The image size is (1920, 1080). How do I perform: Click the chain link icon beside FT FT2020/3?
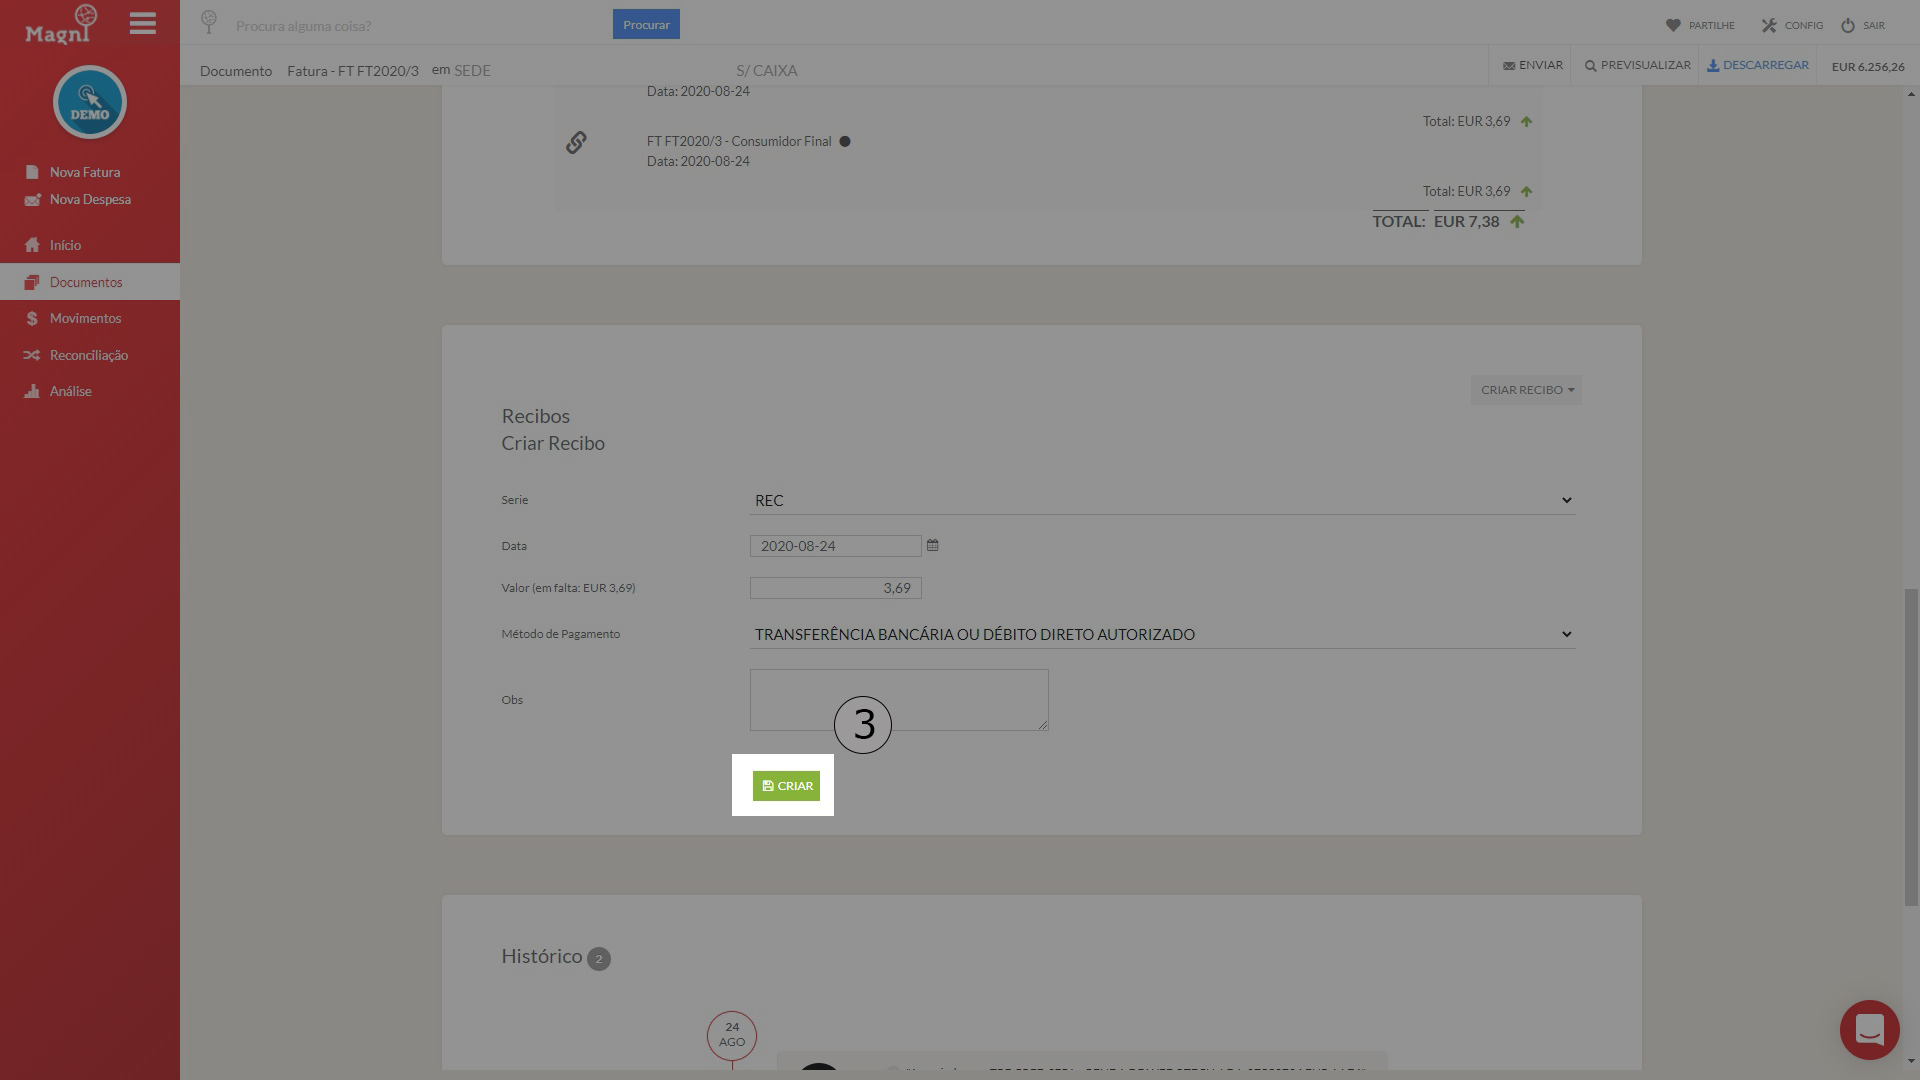(576, 142)
